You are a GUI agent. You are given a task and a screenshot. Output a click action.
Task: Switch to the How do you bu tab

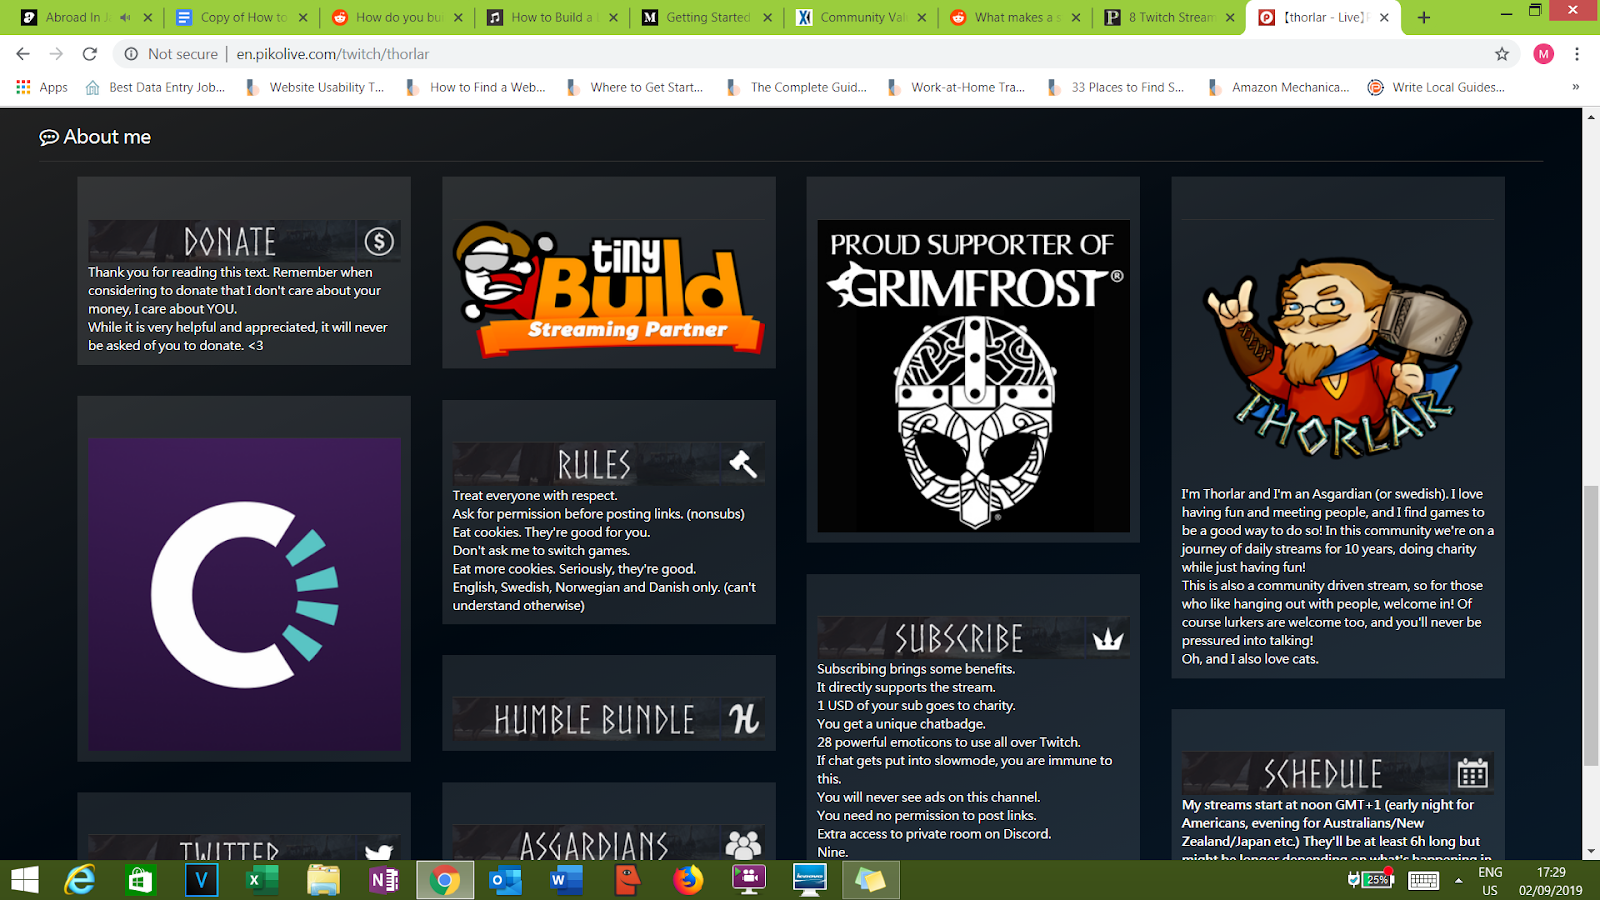397,17
